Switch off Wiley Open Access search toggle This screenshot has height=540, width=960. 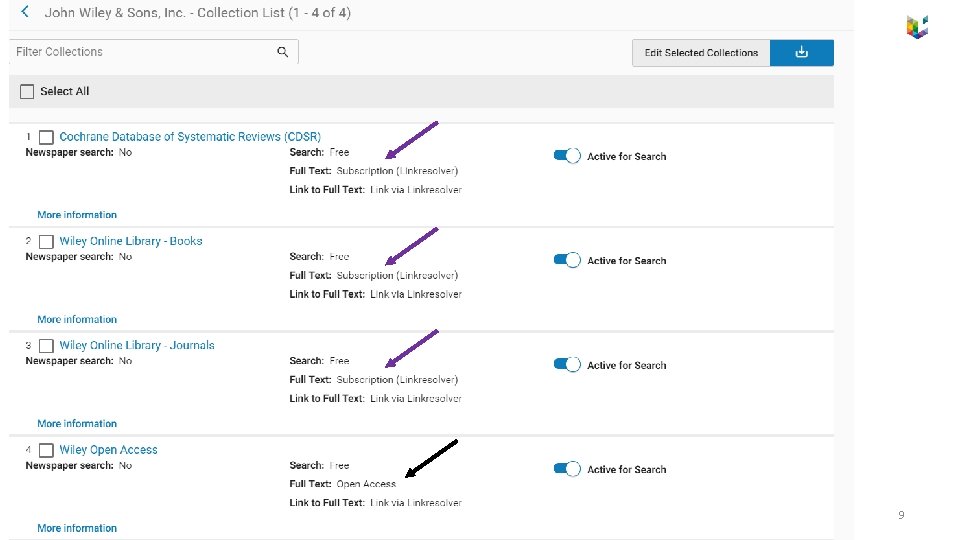pyautogui.click(x=567, y=469)
